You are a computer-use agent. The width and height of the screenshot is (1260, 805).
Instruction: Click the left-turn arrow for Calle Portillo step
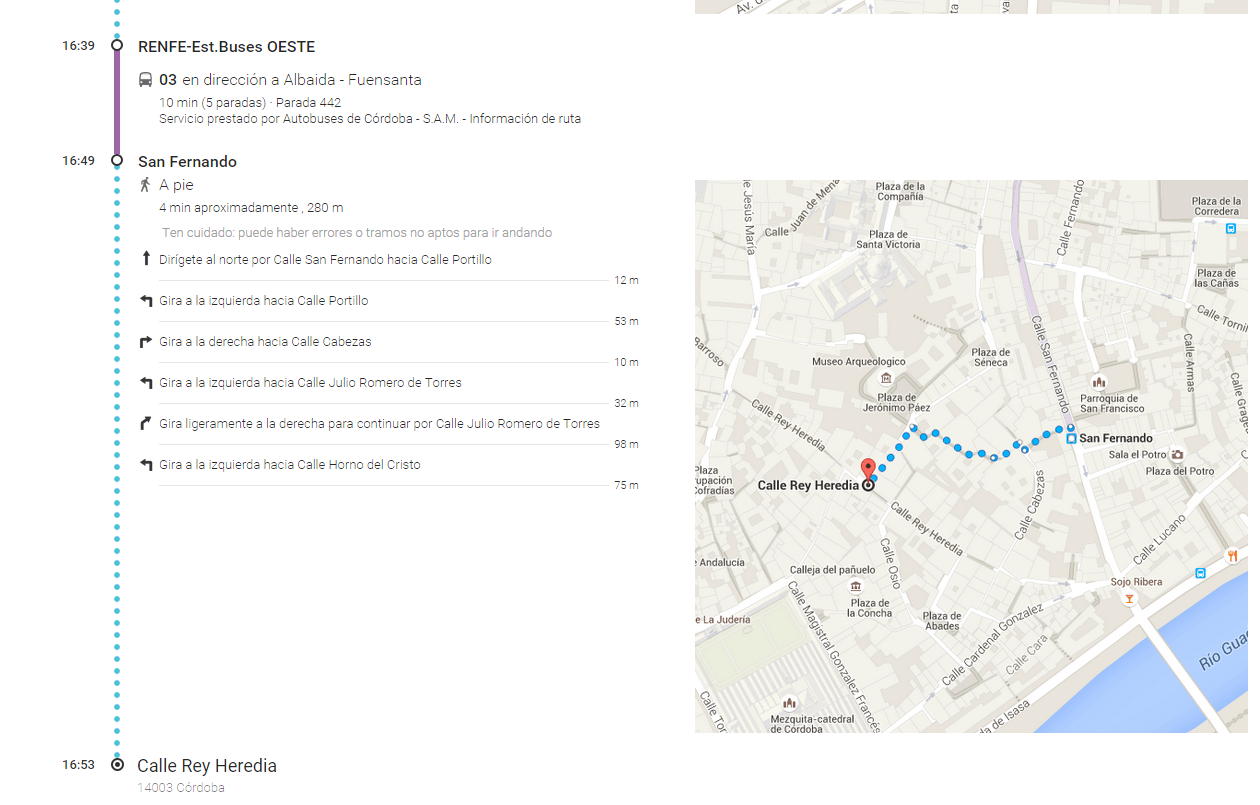(x=146, y=301)
